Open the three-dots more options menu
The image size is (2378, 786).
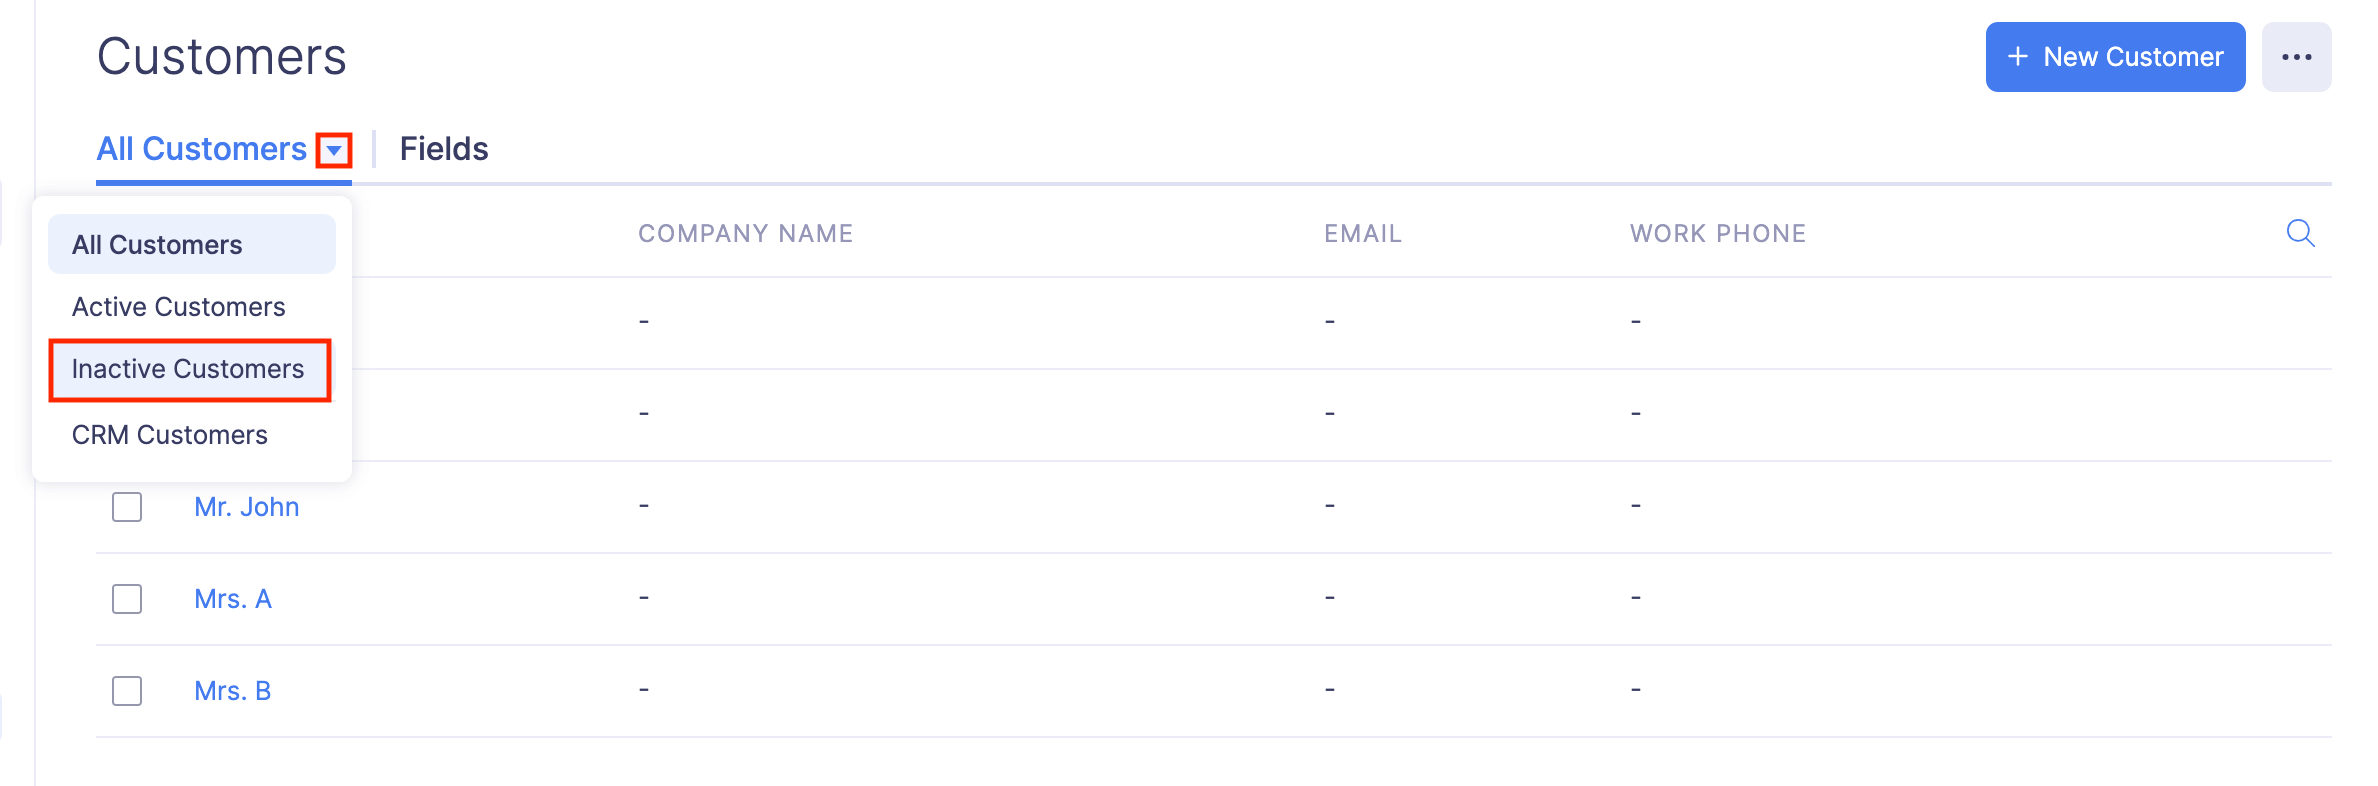[x=2296, y=57]
